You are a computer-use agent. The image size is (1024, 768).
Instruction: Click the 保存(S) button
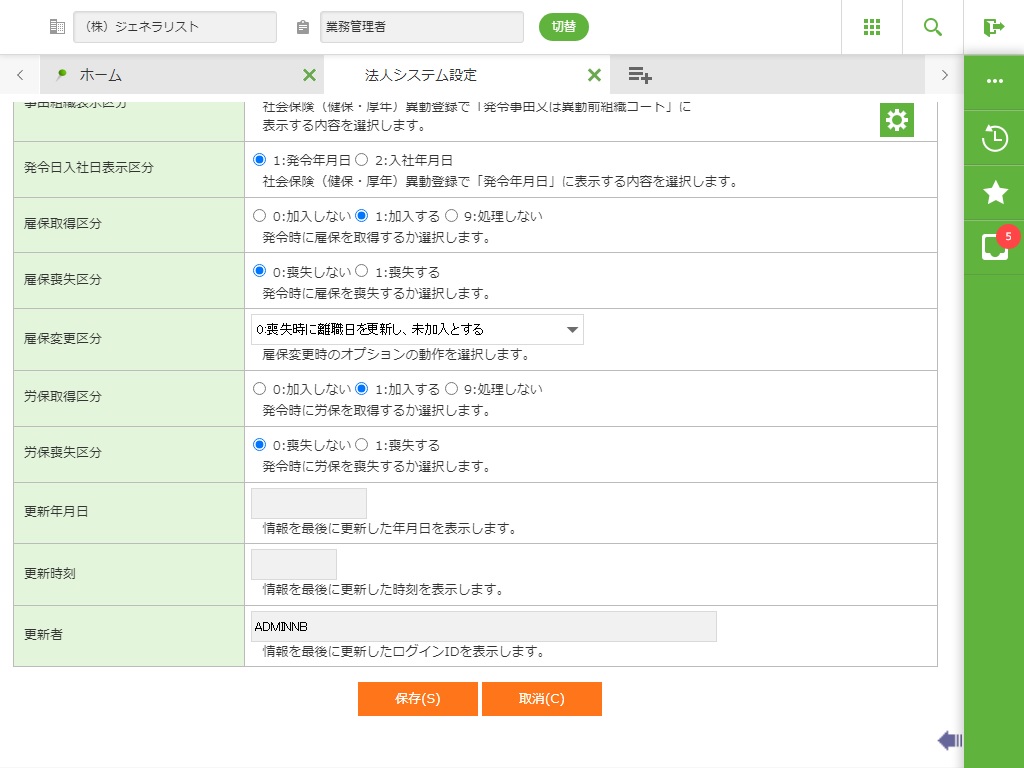click(x=417, y=699)
